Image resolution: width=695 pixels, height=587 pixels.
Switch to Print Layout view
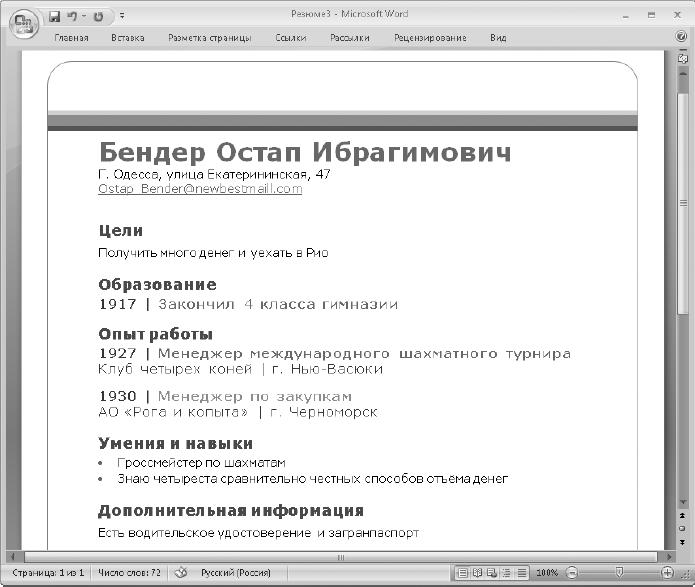[x=462, y=573]
